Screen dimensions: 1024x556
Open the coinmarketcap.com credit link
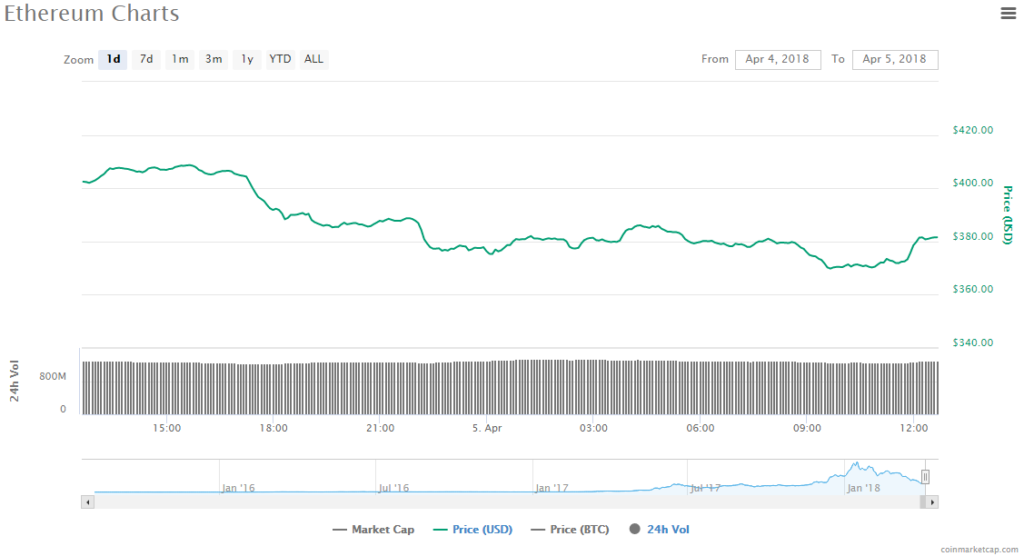981,549
